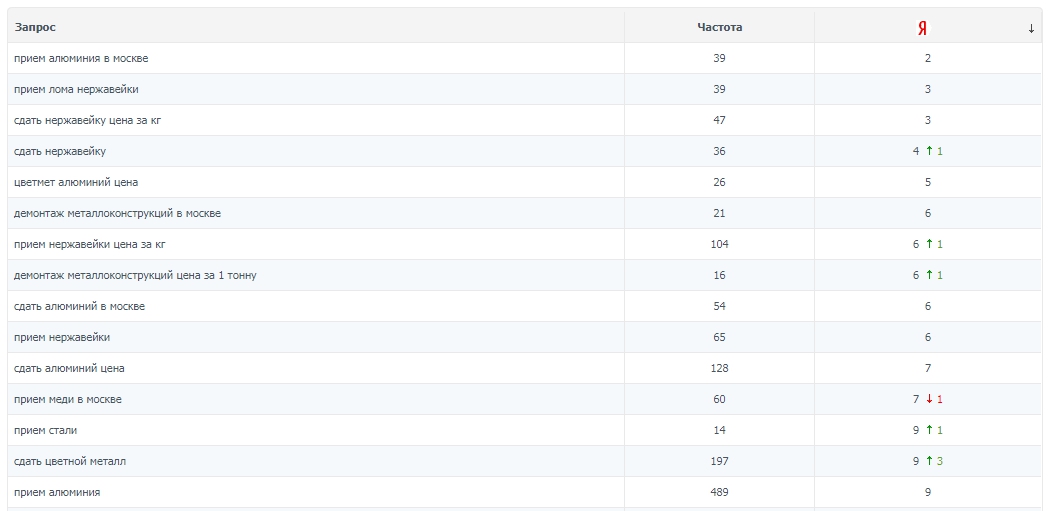Click the Yandex logo column header
The image size is (1052, 511).
click(x=923, y=28)
